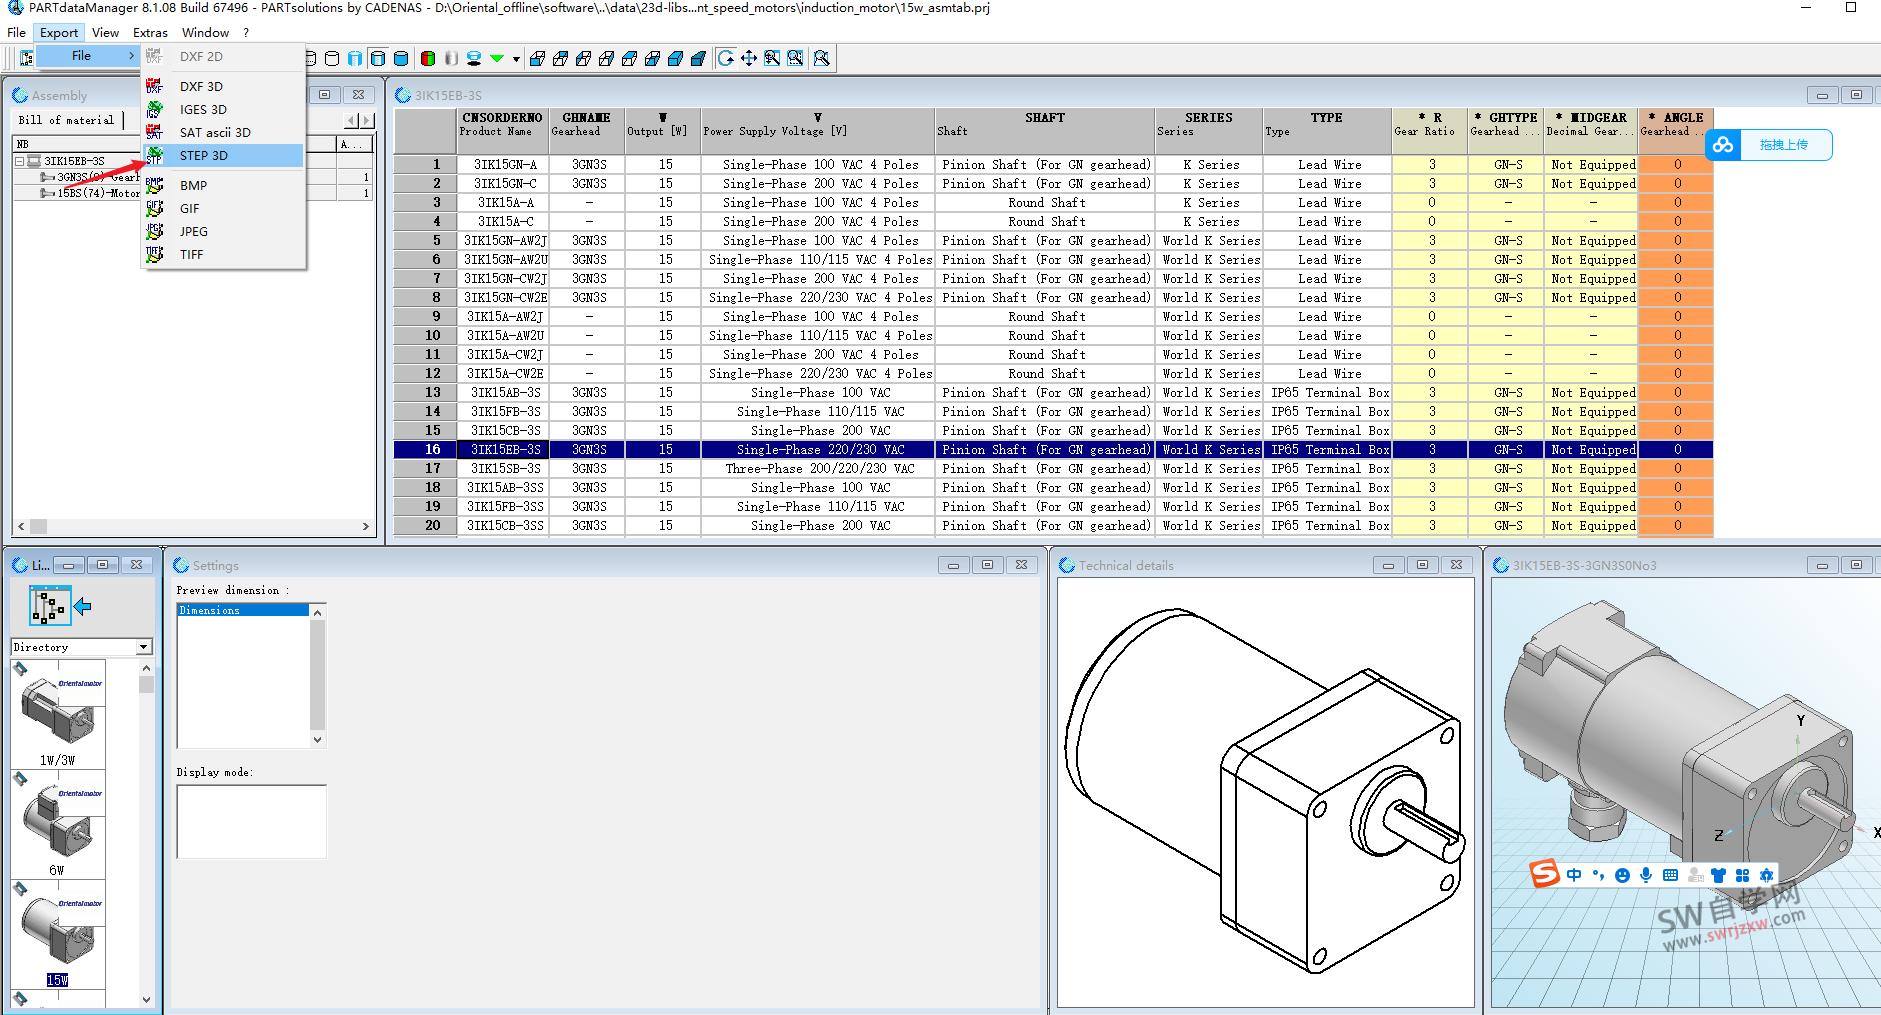Screen dimensions: 1881x1015
Task: Click the directory tree structure icon
Action: 49,606
